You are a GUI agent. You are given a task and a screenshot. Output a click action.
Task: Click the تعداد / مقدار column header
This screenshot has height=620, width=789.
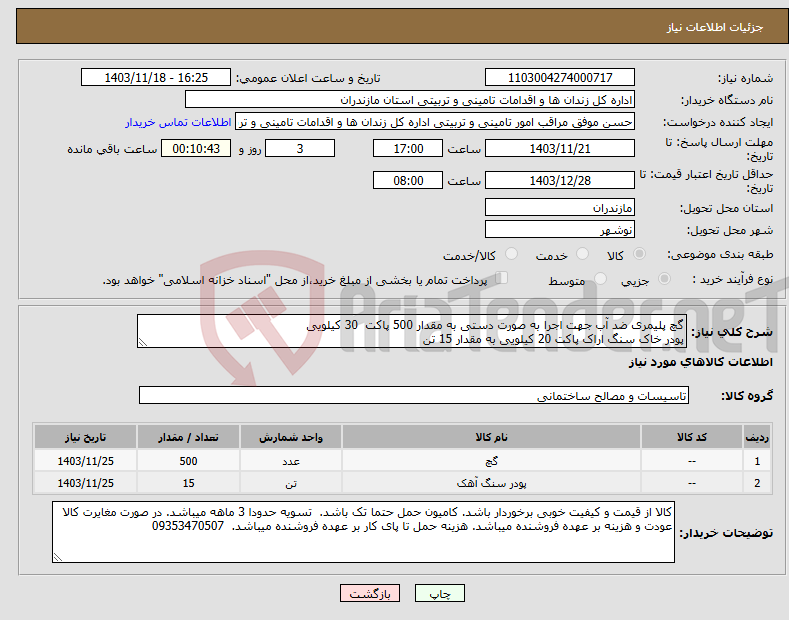click(x=188, y=437)
